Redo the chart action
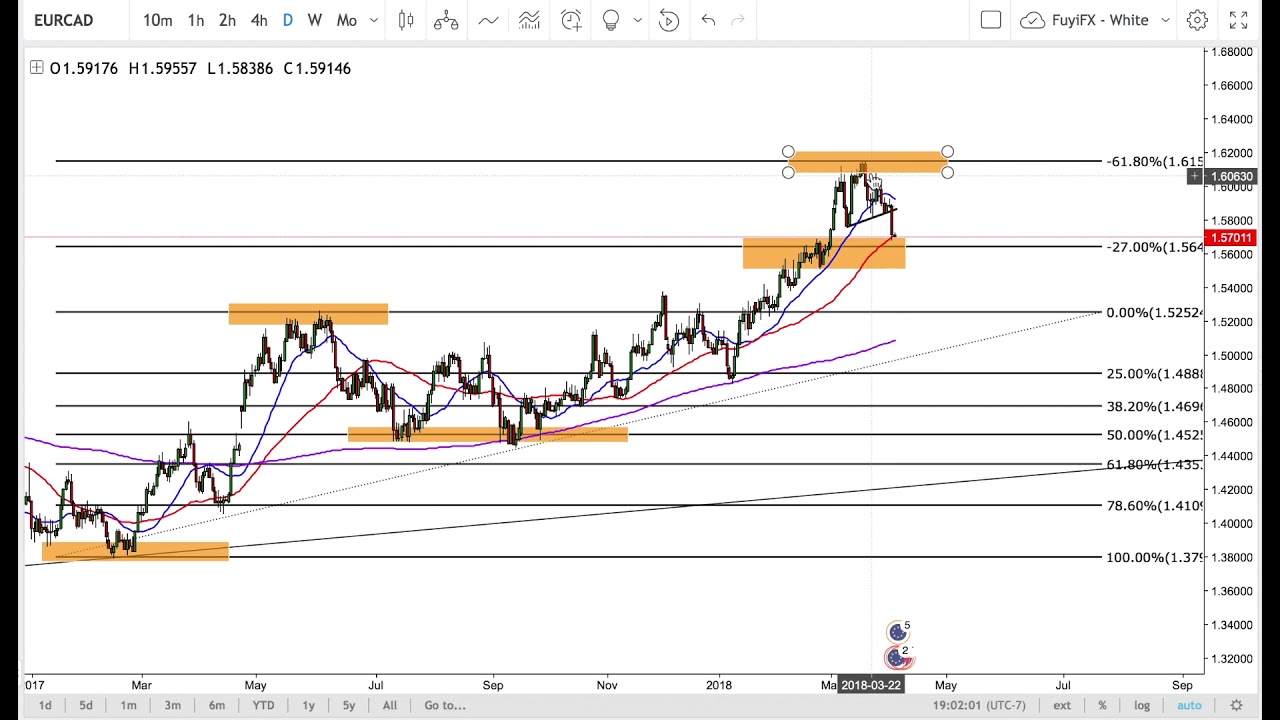This screenshot has height=720, width=1280. coord(738,20)
